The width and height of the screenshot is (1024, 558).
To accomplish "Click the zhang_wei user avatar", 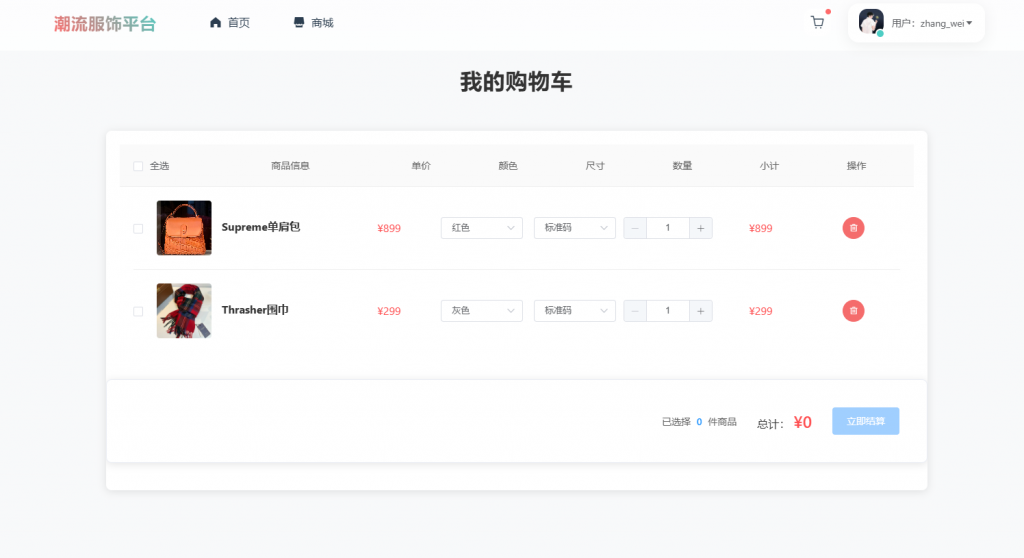I will [871, 22].
